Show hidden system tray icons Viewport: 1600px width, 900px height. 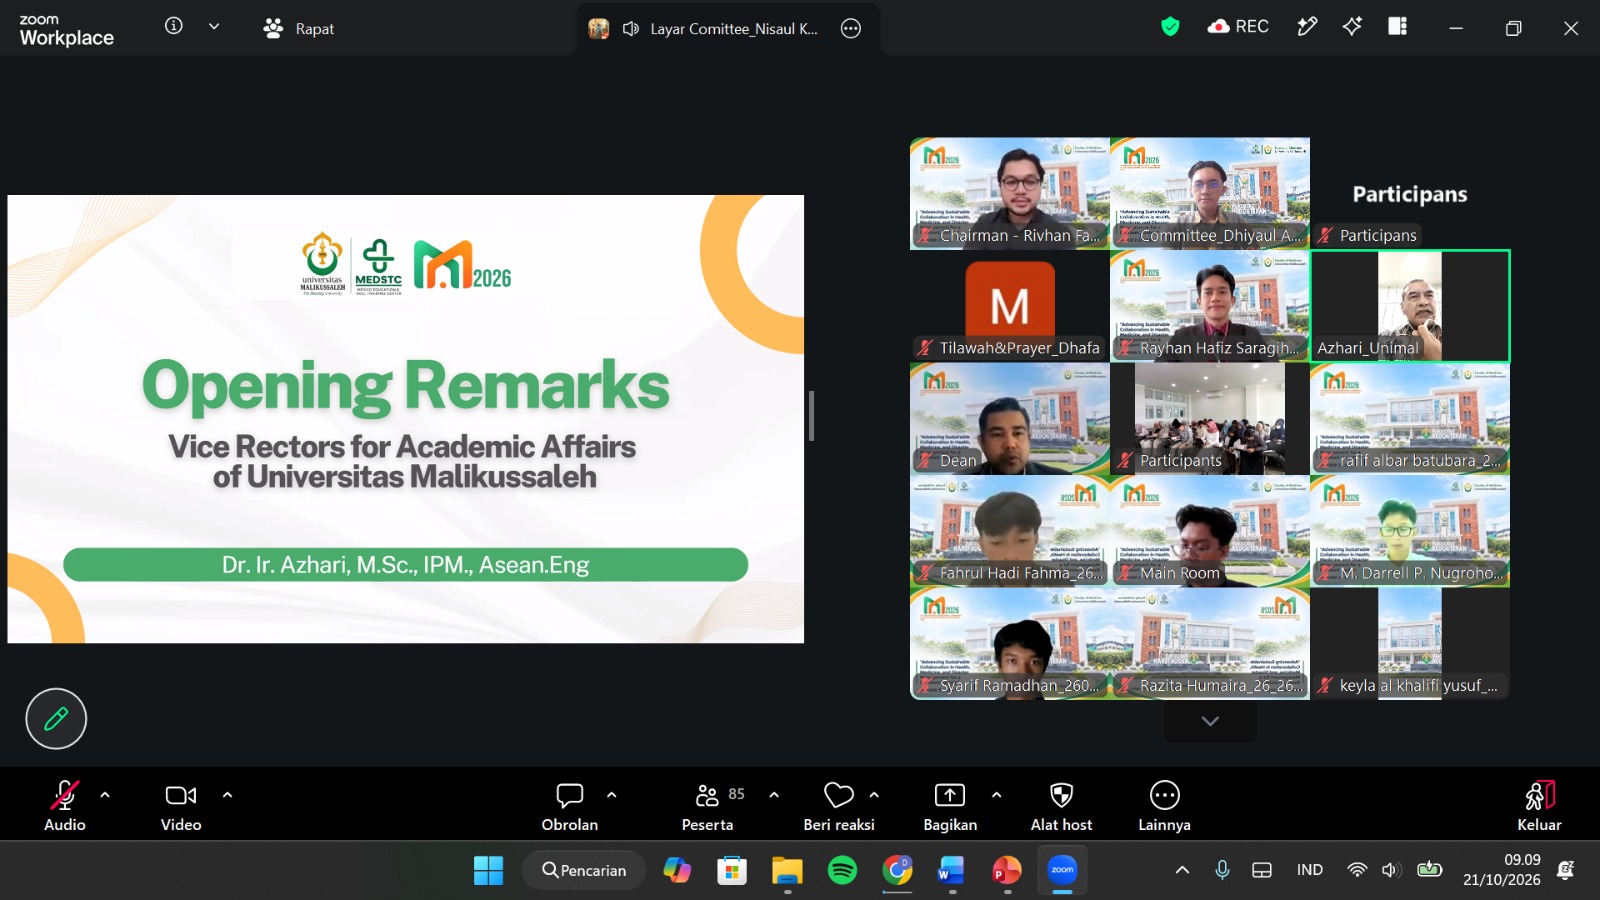[1182, 870]
